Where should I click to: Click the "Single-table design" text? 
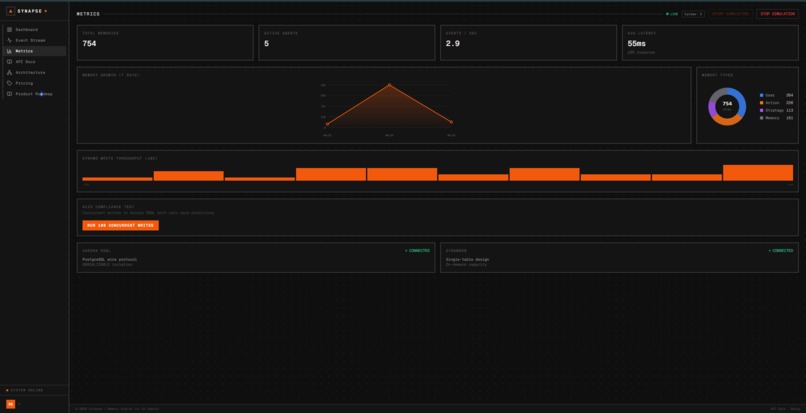click(x=467, y=260)
